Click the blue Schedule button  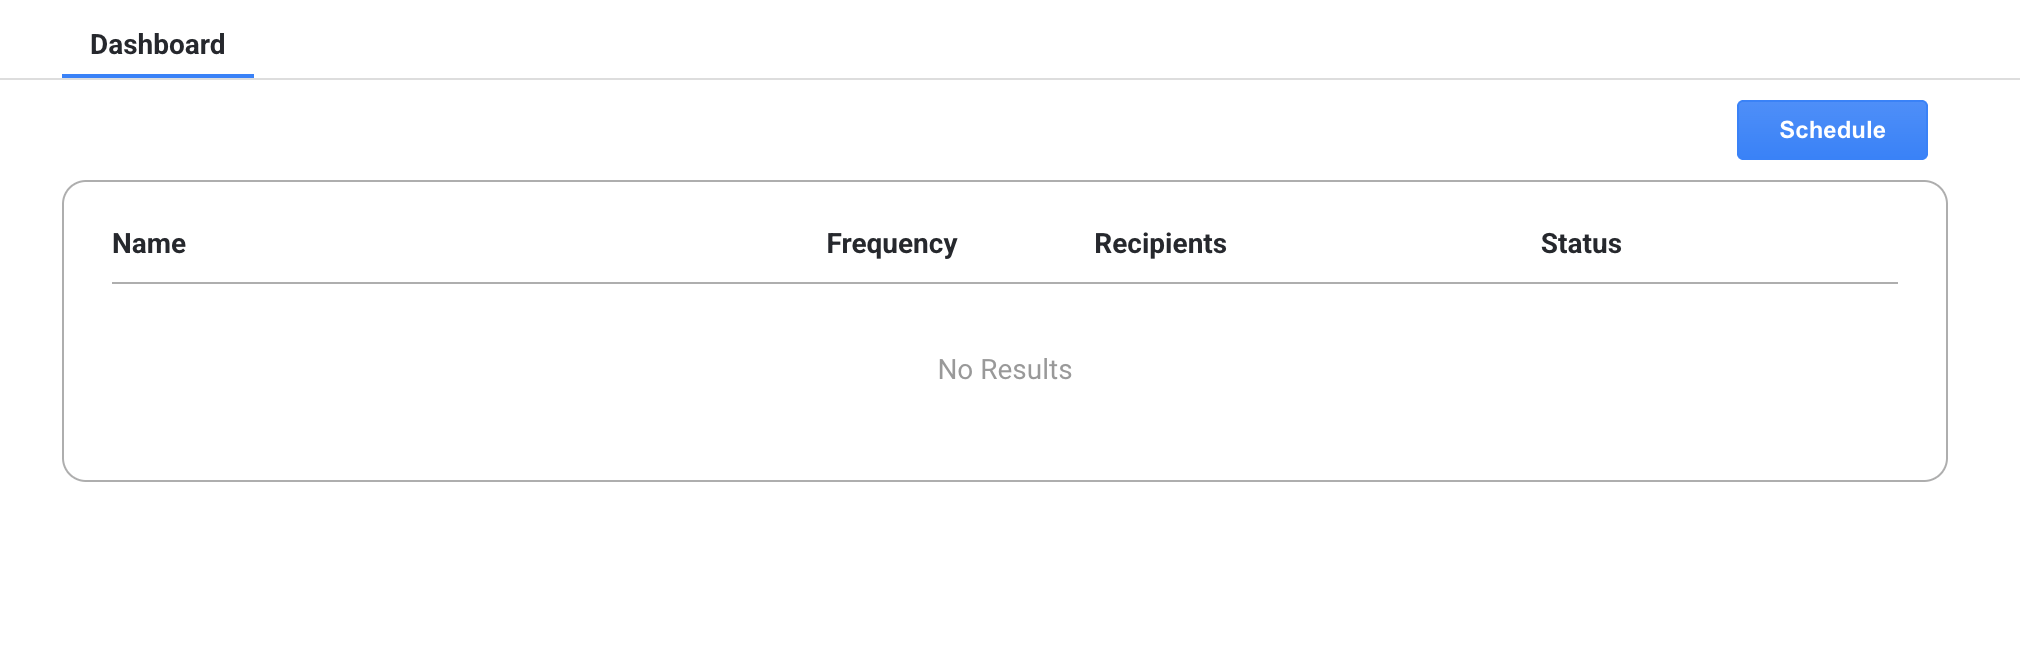(1831, 130)
